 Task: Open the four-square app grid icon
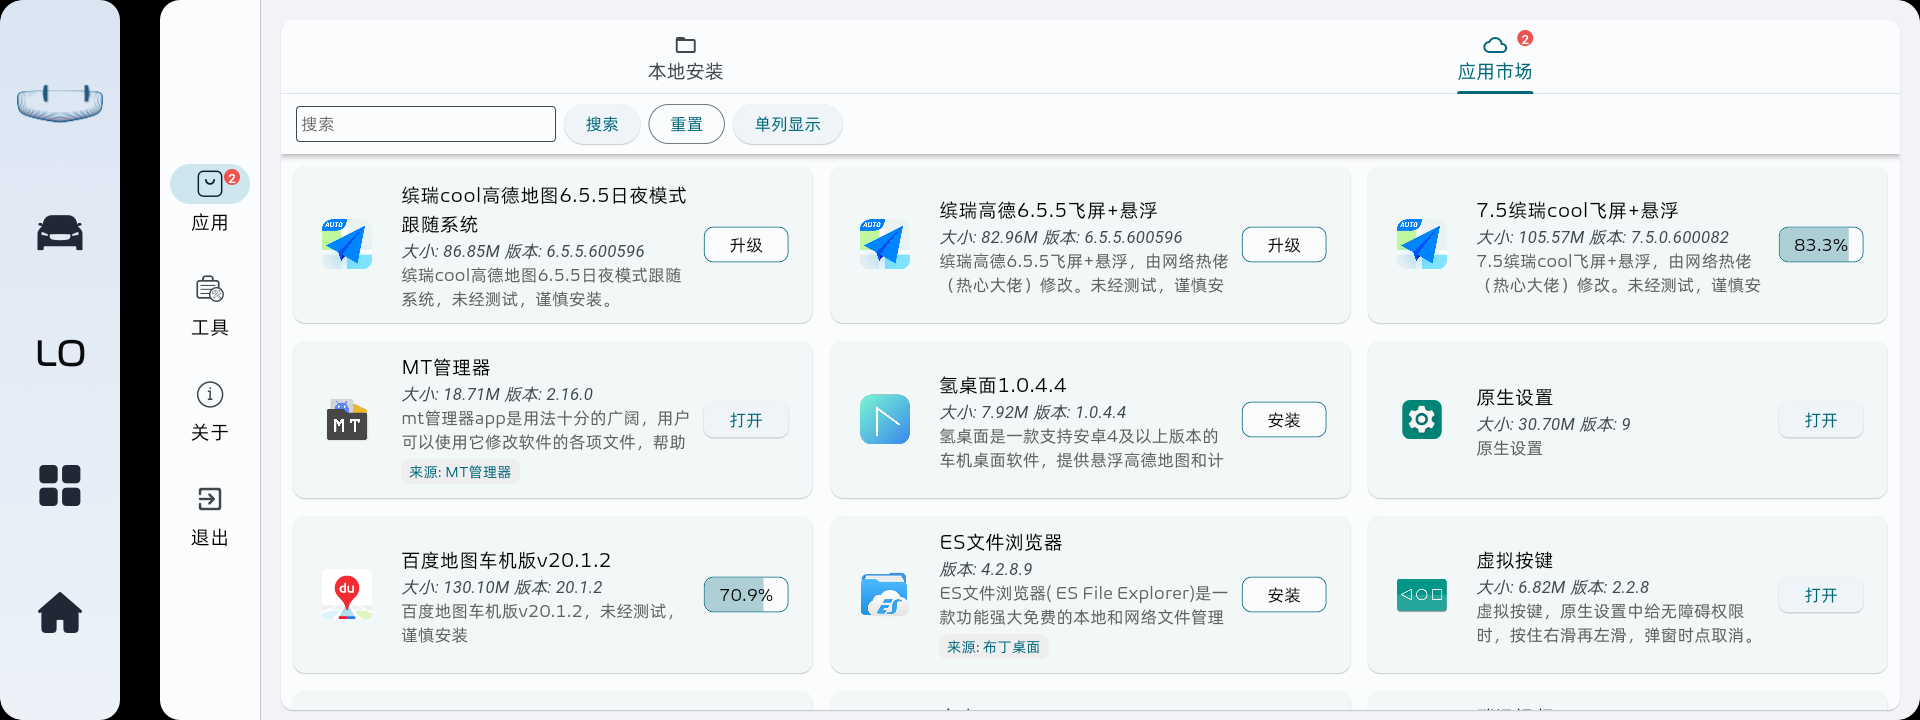[60, 486]
